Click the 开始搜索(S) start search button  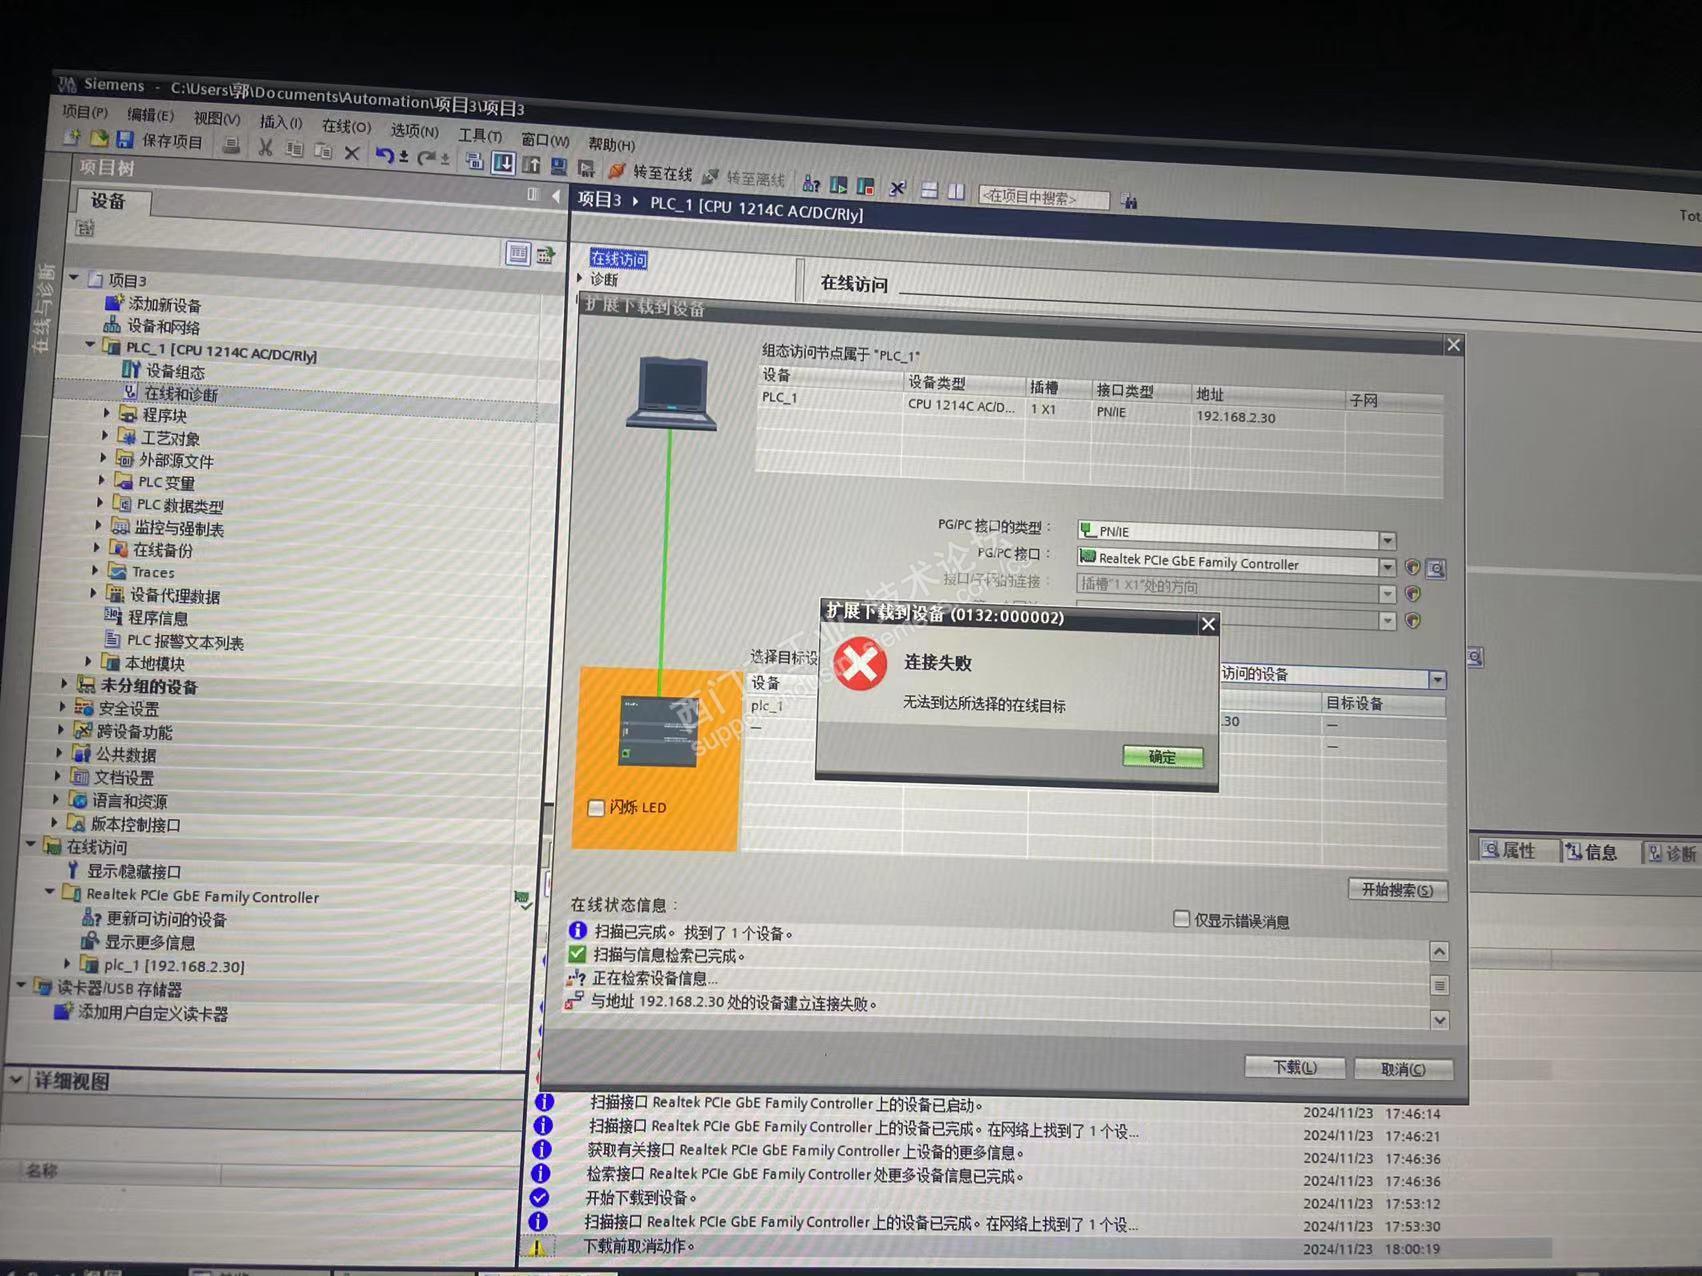(1397, 890)
